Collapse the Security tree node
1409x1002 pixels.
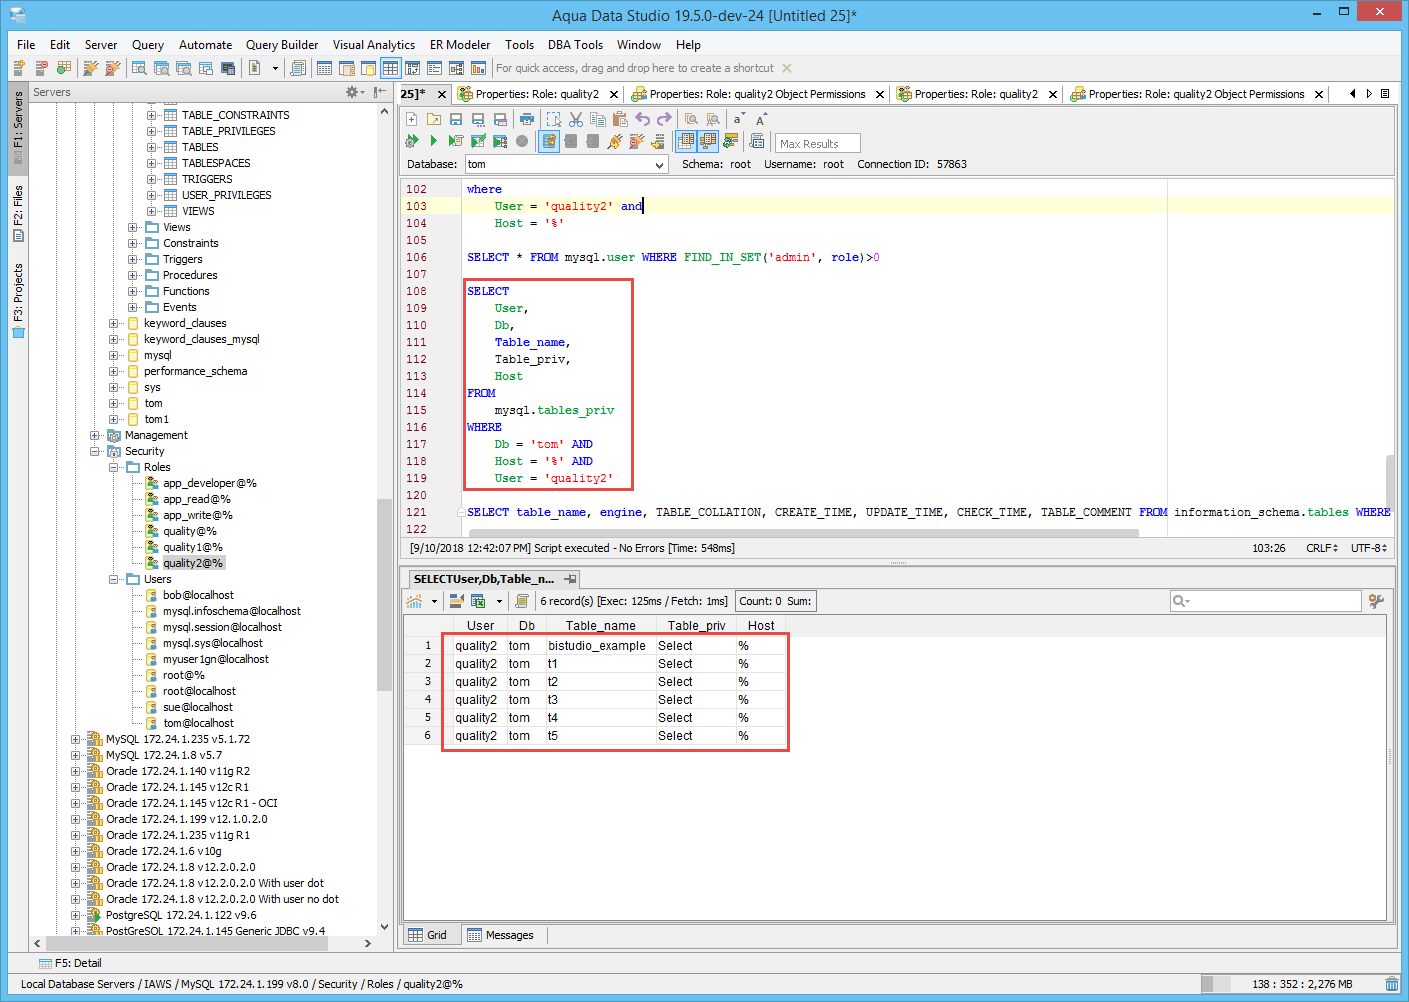[95, 451]
